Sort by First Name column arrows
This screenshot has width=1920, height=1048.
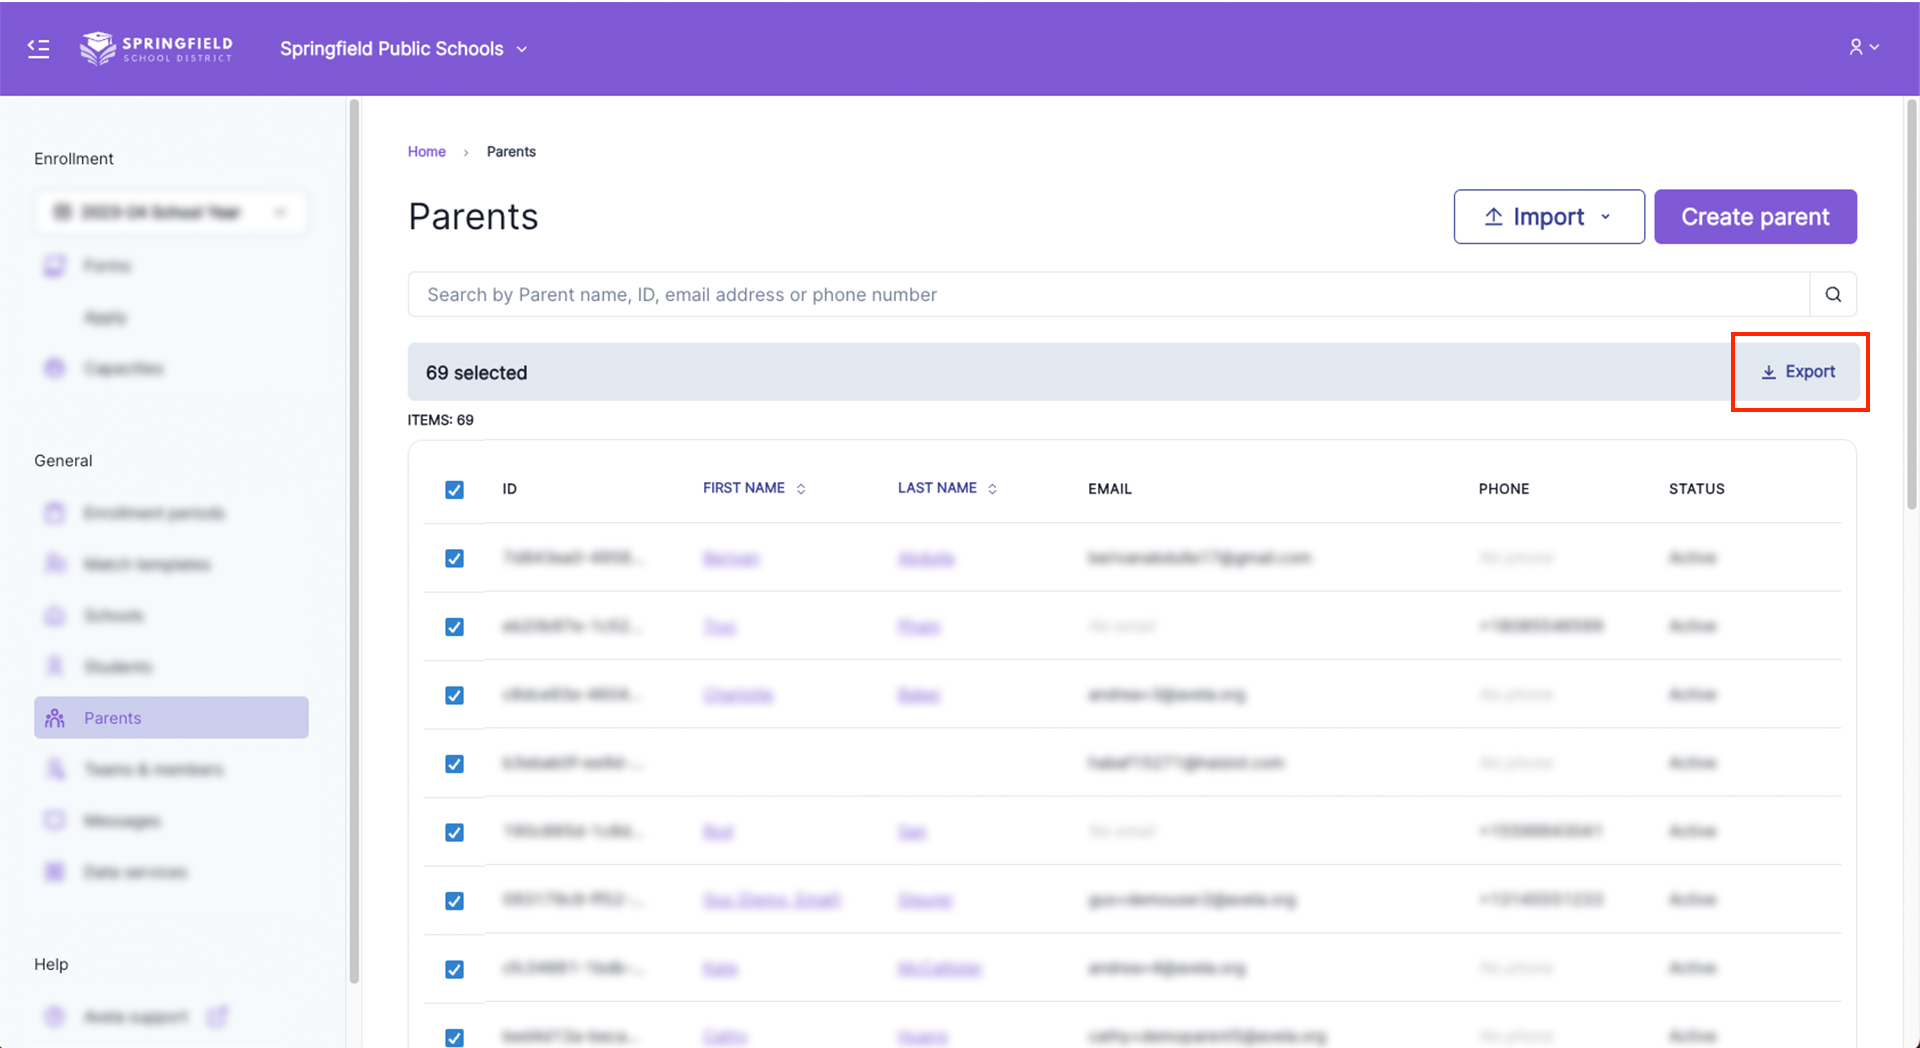click(x=801, y=489)
